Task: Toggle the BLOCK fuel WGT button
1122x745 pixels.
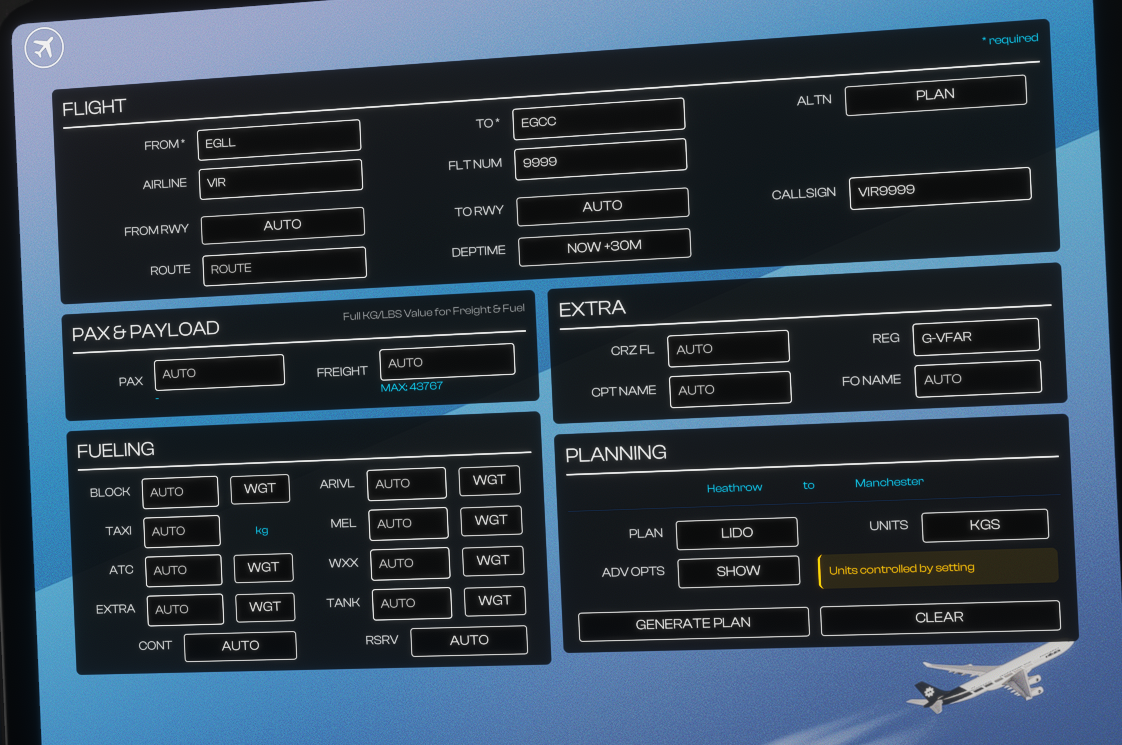Action: 260,489
